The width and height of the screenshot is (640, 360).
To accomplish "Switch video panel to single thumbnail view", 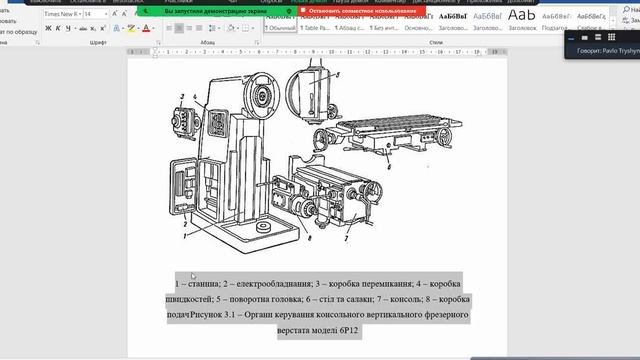I will click(x=584, y=38).
